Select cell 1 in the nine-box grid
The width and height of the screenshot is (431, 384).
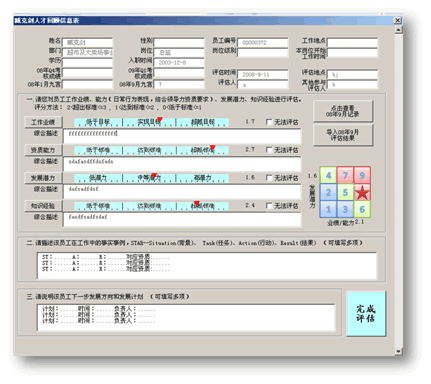pyautogui.click(x=328, y=209)
